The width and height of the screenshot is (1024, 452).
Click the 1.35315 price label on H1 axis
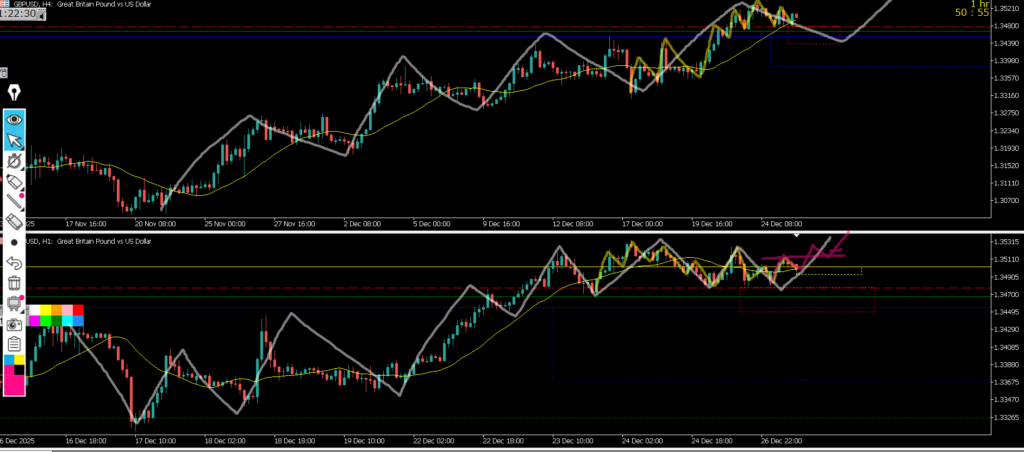(1006, 242)
